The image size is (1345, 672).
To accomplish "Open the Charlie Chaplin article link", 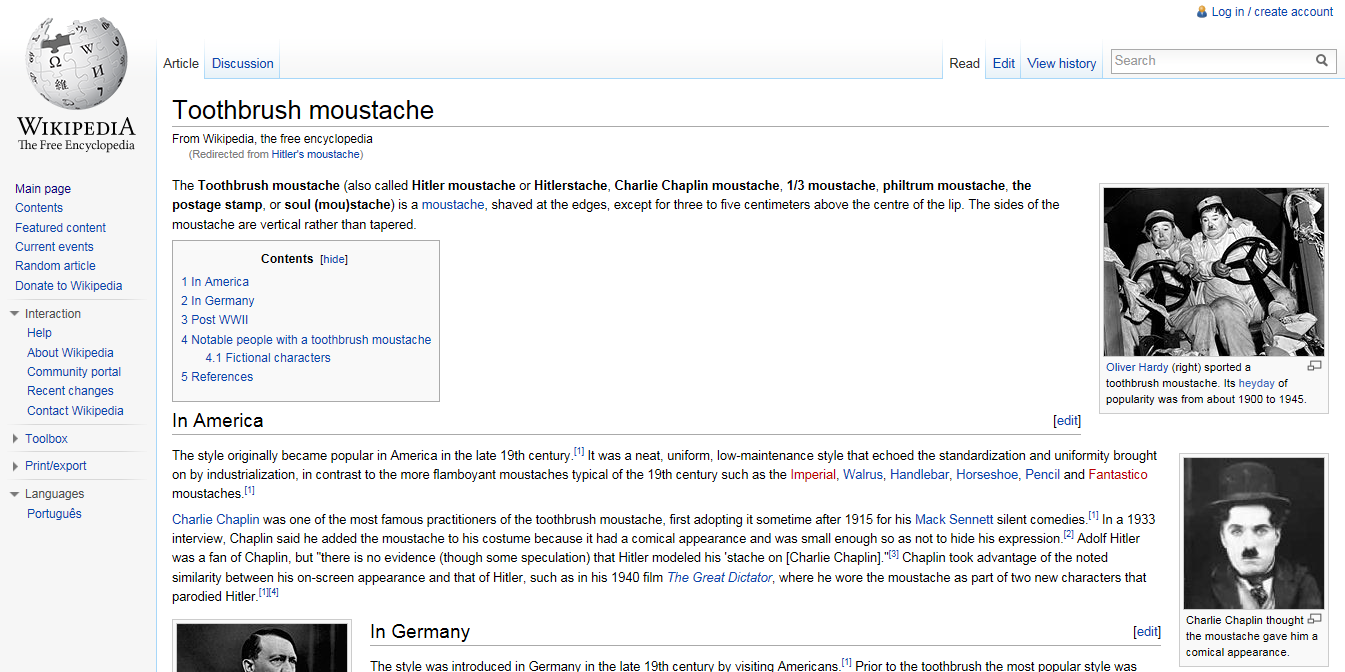I will click(215, 520).
